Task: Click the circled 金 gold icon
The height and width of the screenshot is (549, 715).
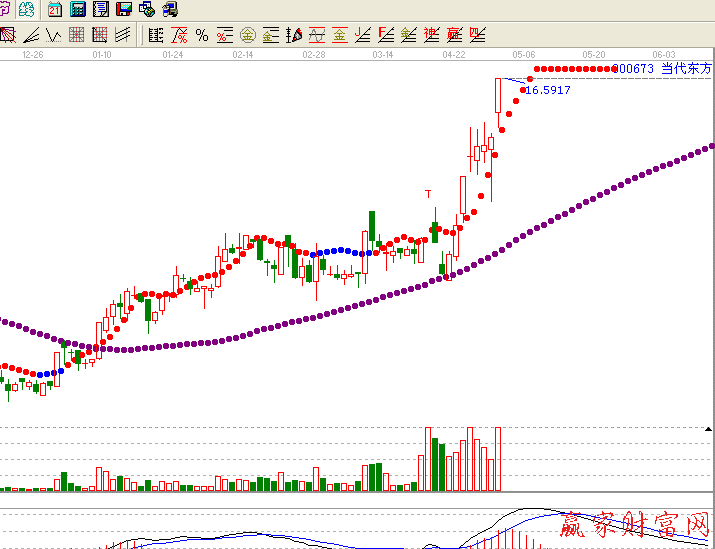Action: tap(247, 36)
